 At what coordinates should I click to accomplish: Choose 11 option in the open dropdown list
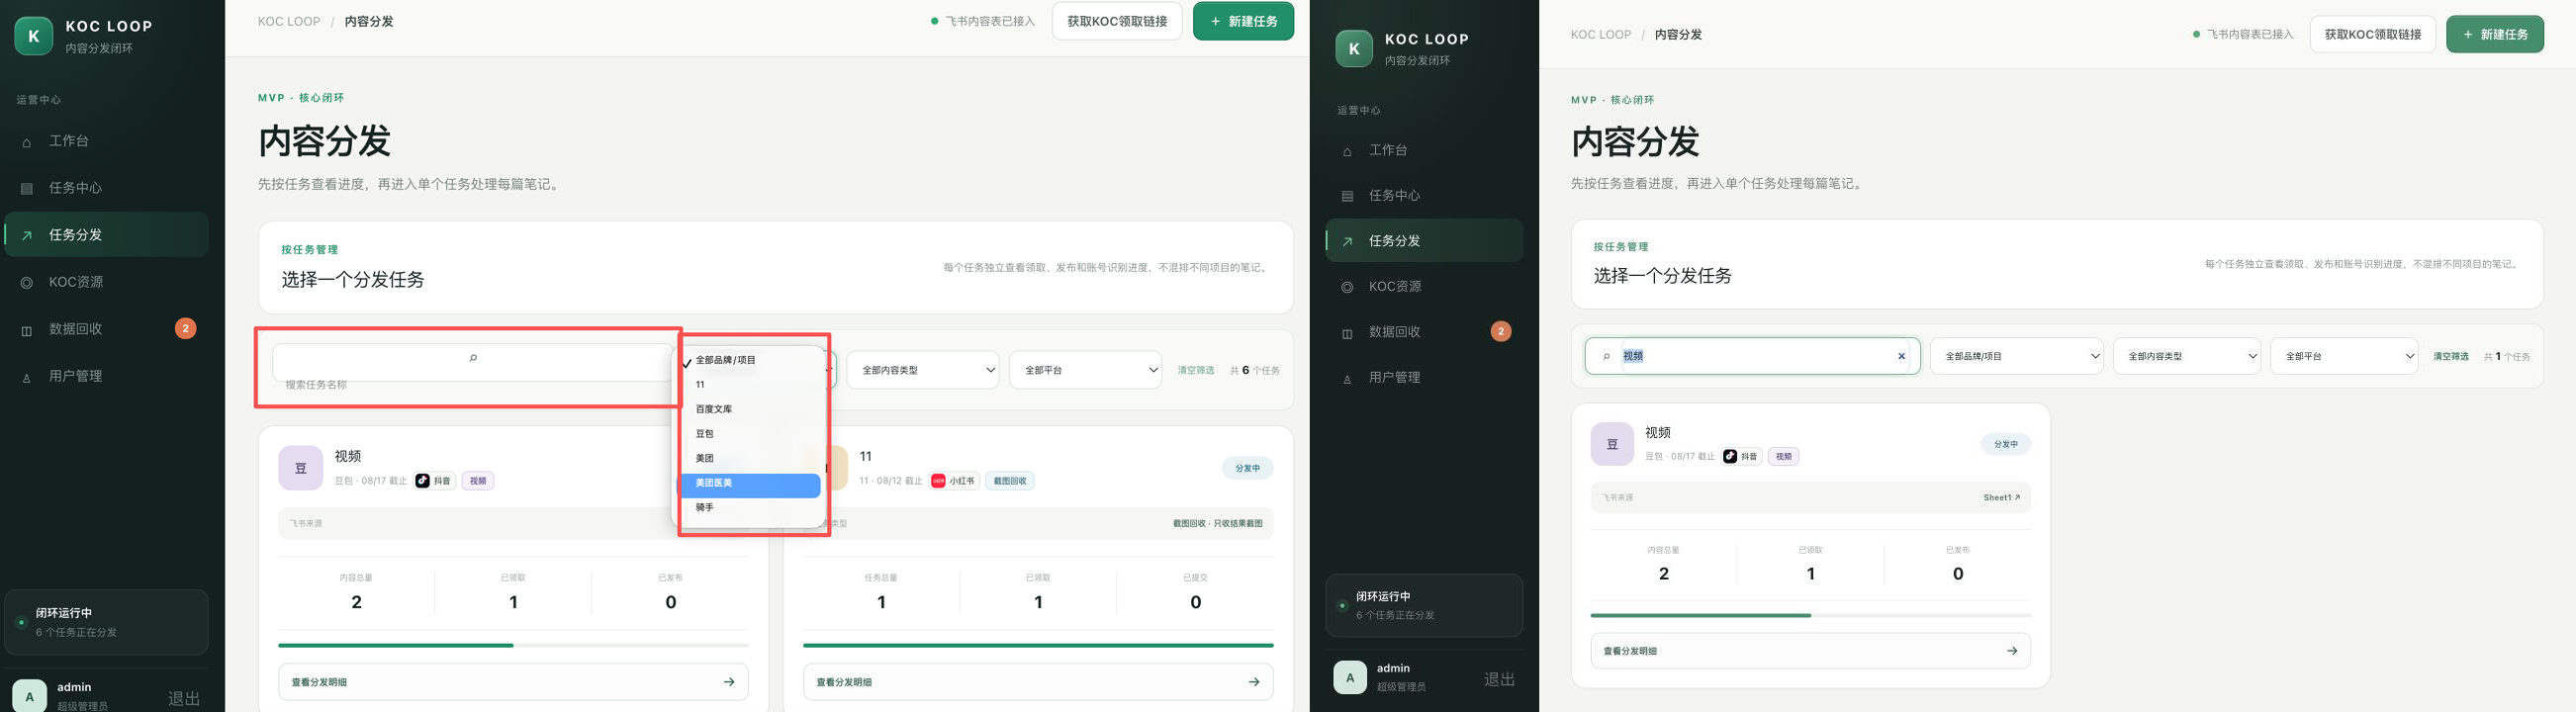pyautogui.click(x=750, y=385)
